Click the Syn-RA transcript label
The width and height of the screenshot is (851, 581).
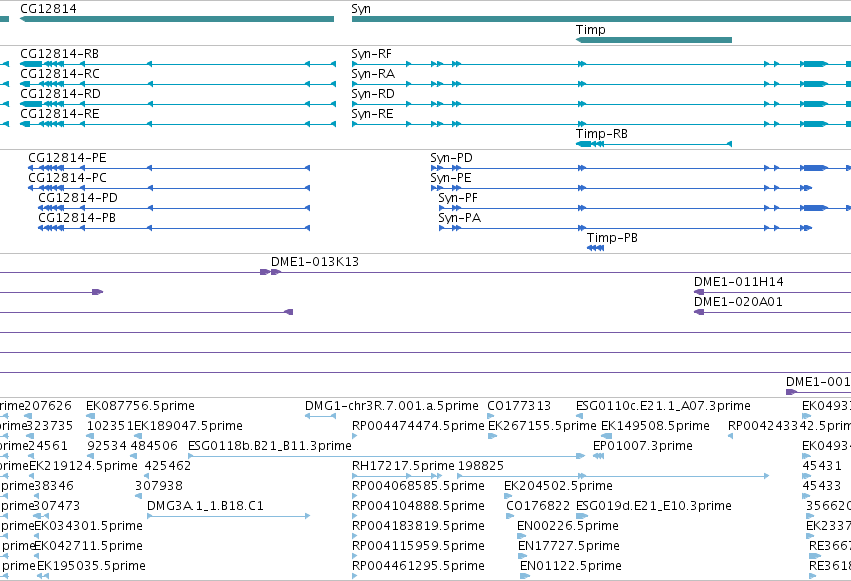click(x=373, y=74)
